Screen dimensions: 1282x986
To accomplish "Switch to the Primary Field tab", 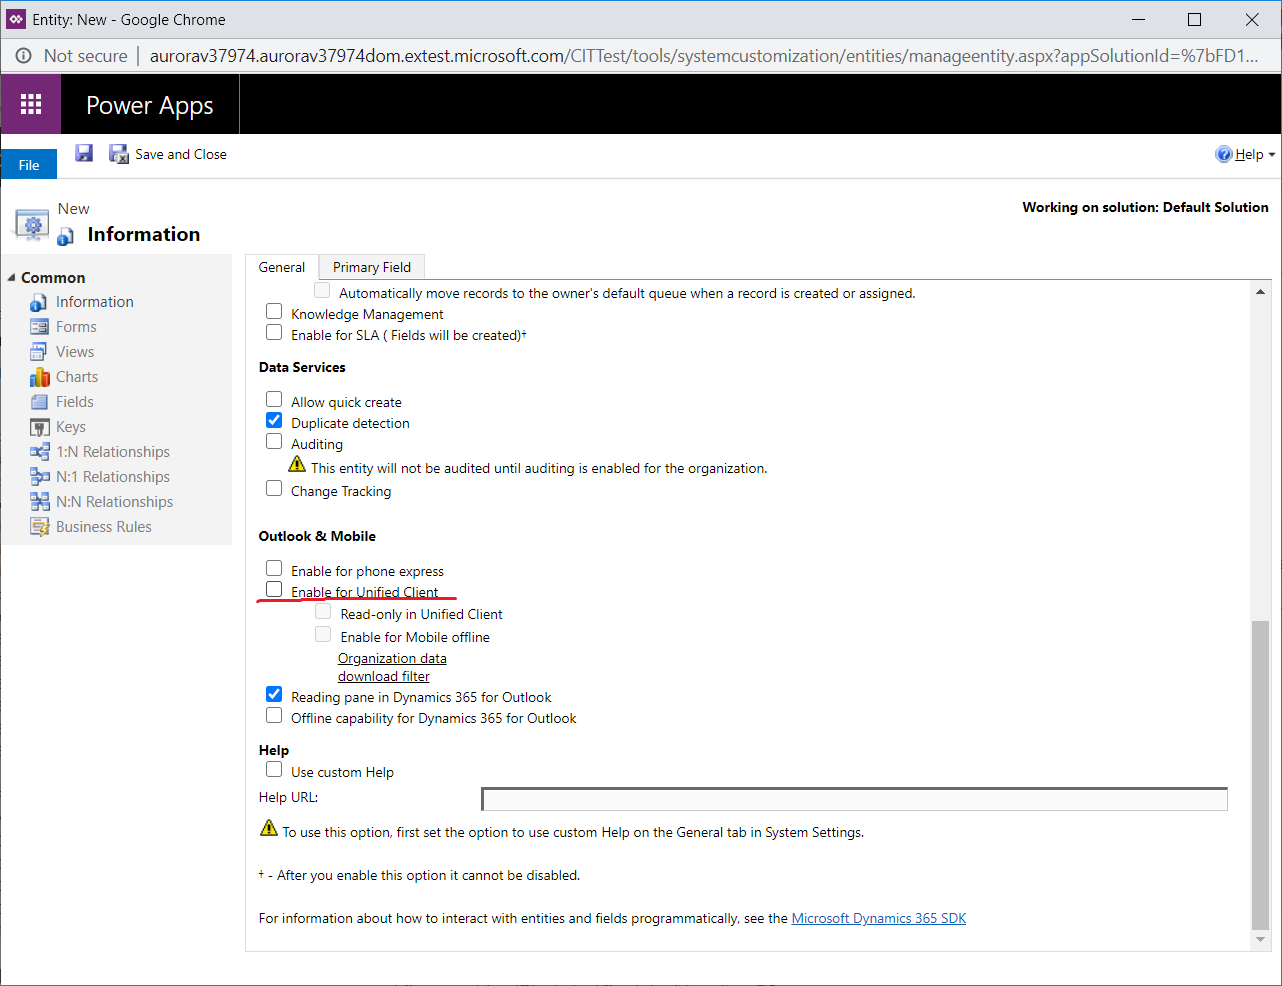I will pyautogui.click(x=372, y=267).
